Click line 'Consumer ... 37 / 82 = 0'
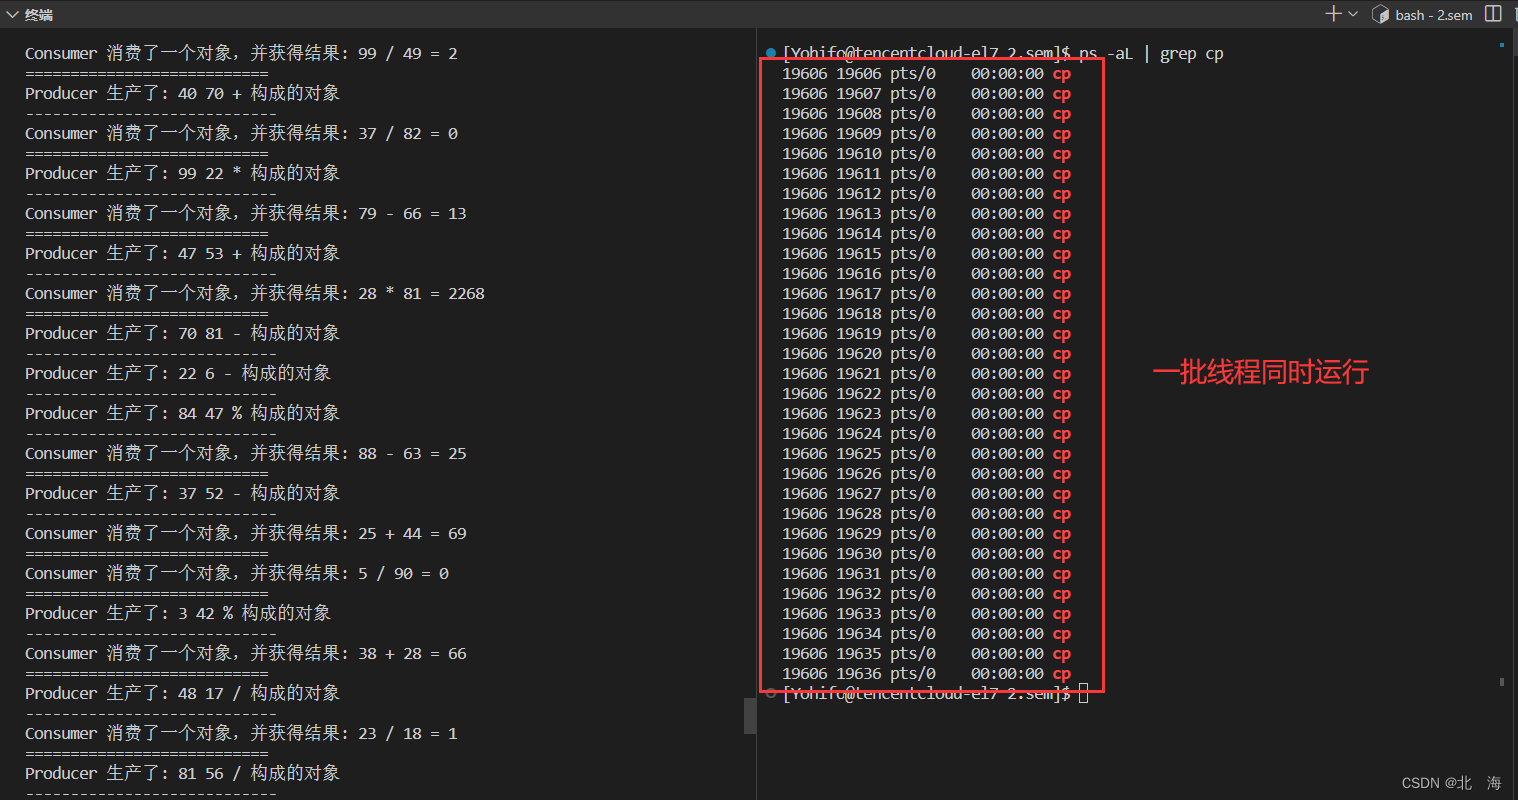 tap(241, 133)
